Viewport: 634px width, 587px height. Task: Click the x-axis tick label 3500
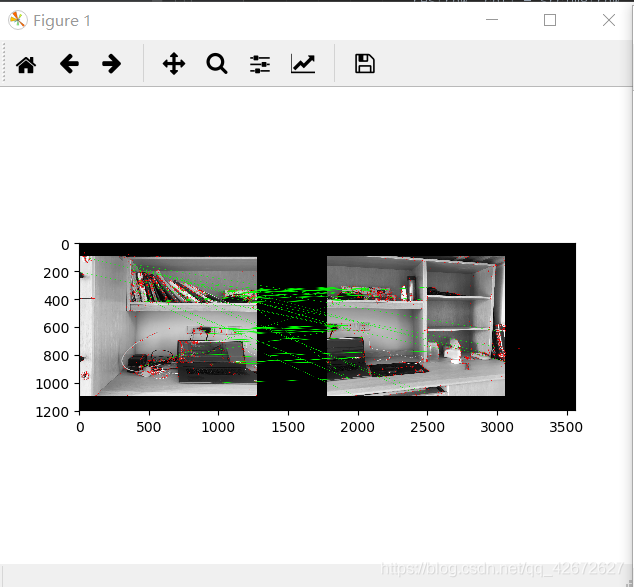[x=566, y=427]
